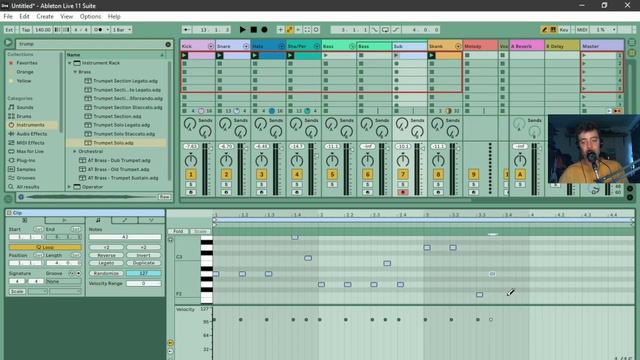Toggle track 1 activator button
640x360 pixels.
191,175
